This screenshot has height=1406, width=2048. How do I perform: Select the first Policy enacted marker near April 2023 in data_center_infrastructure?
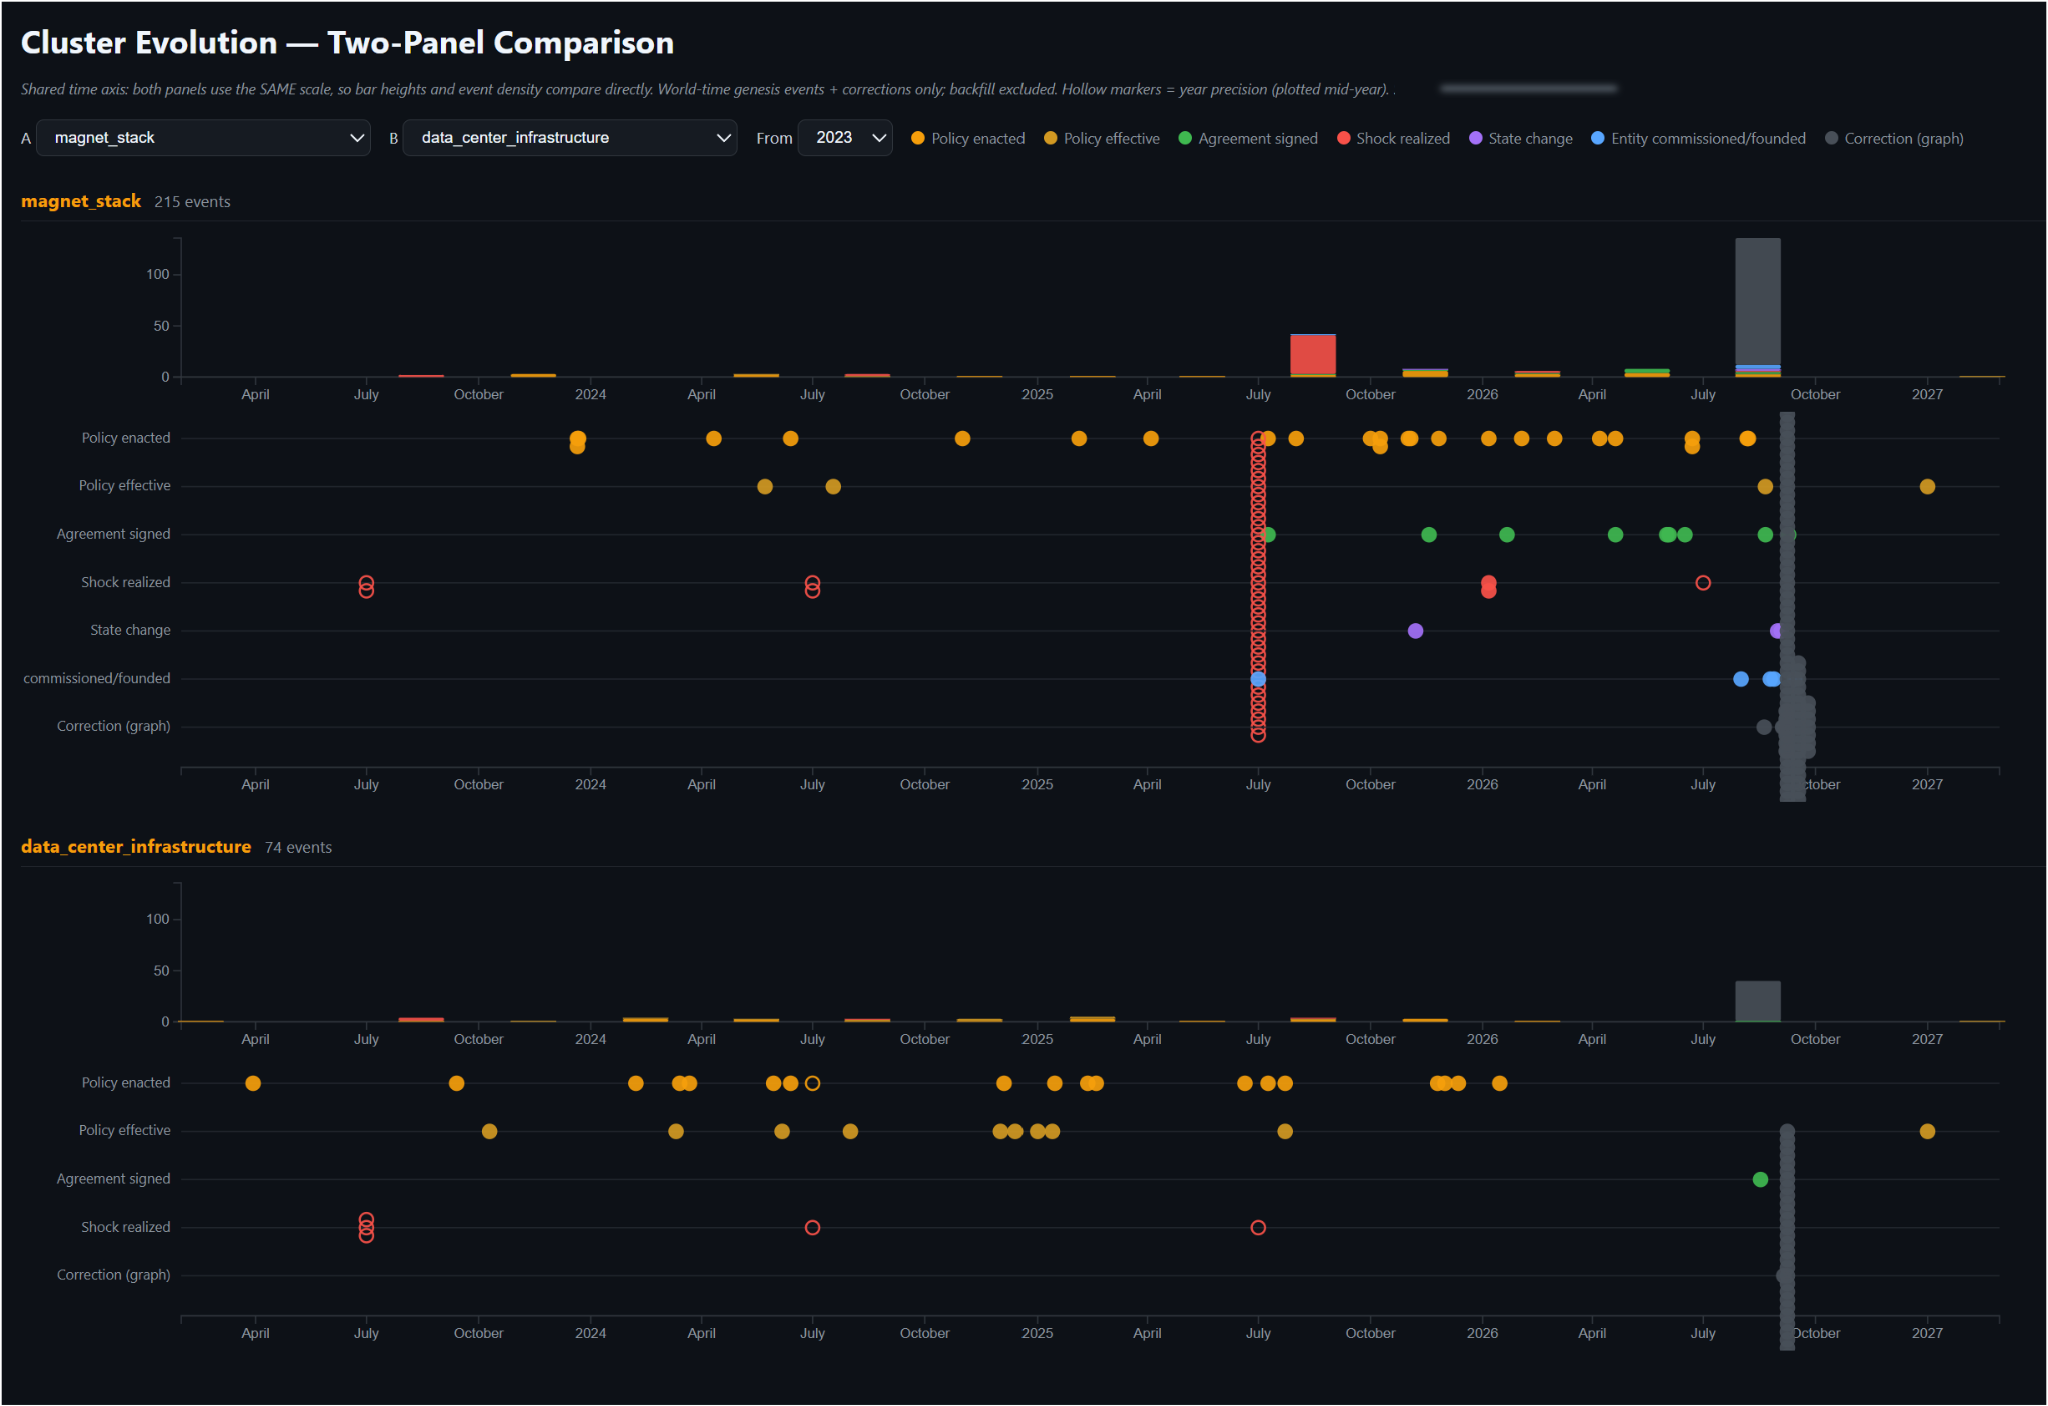[253, 1083]
